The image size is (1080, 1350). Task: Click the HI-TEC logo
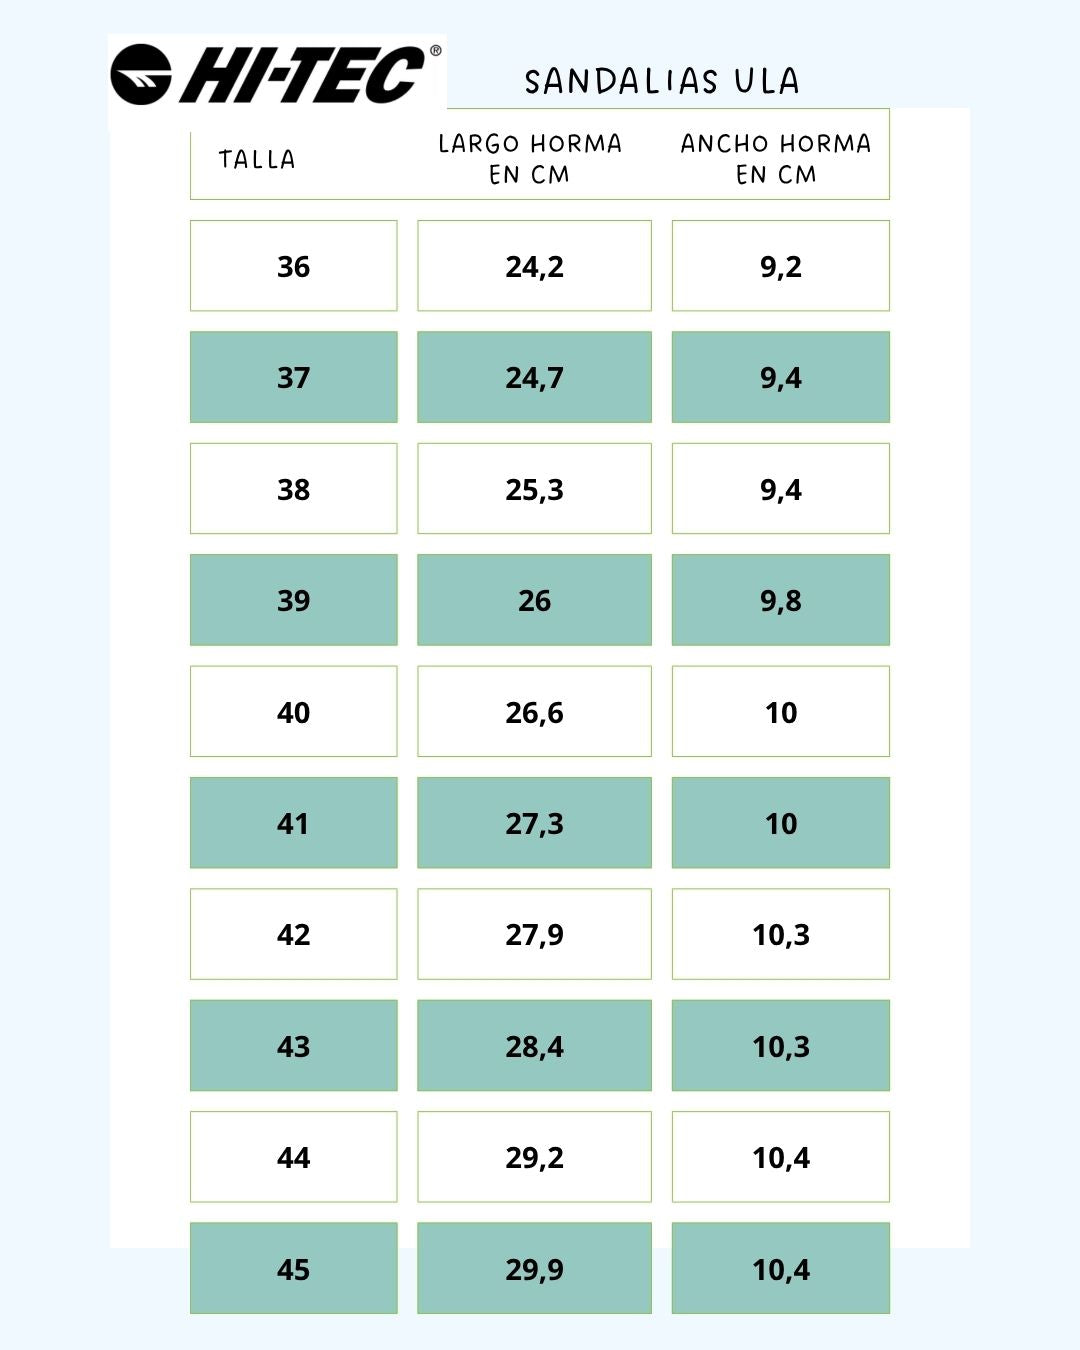point(277,75)
